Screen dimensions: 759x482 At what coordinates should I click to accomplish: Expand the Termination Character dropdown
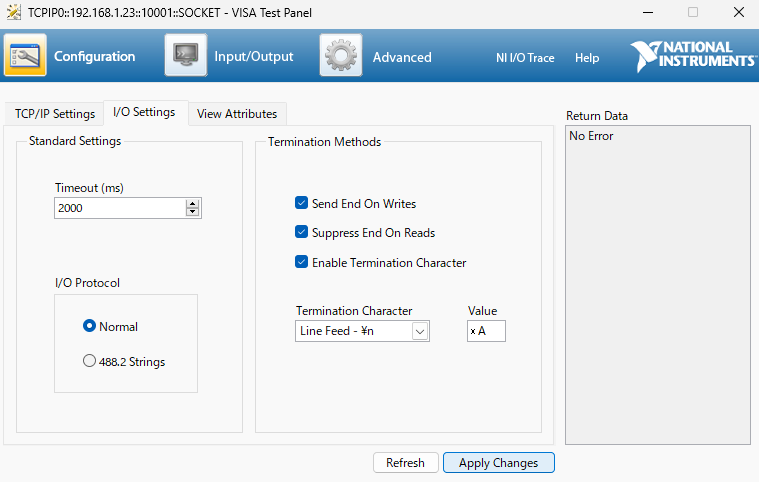tap(420, 331)
